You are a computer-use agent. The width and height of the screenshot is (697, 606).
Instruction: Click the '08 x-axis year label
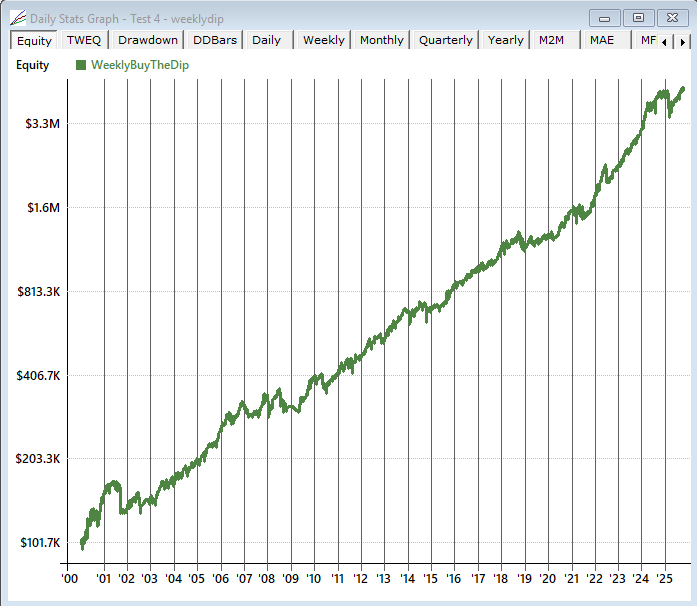(267, 579)
